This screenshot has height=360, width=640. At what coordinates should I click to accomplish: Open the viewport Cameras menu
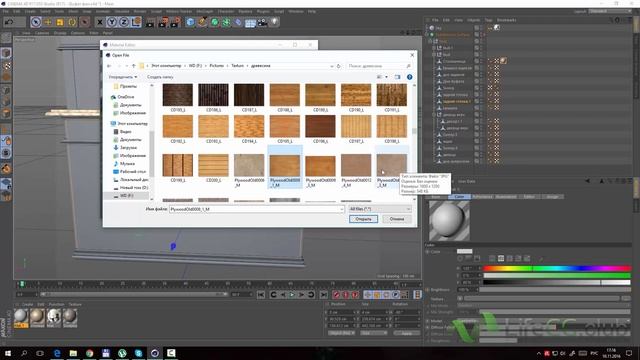(42, 33)
